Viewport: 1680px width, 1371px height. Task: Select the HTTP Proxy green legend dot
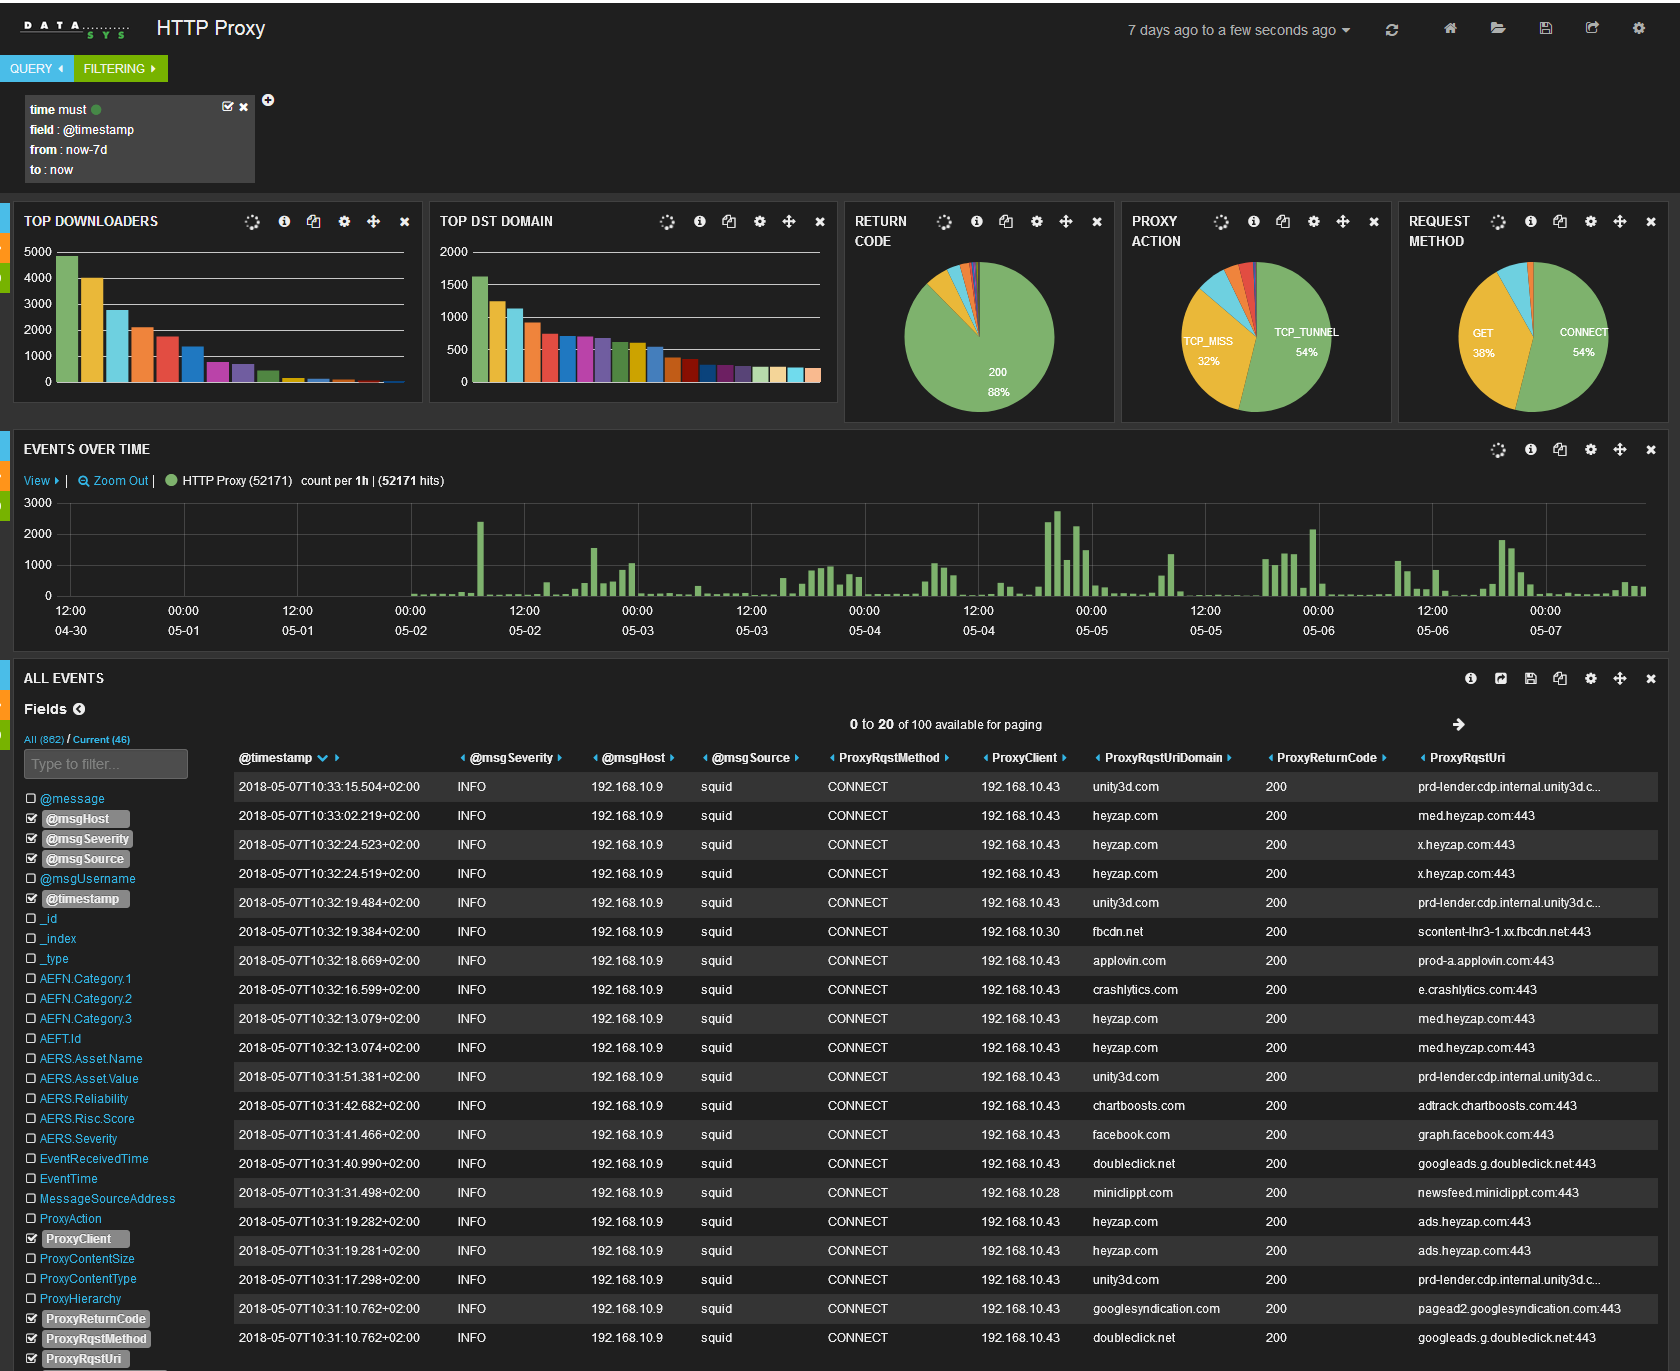171,480
